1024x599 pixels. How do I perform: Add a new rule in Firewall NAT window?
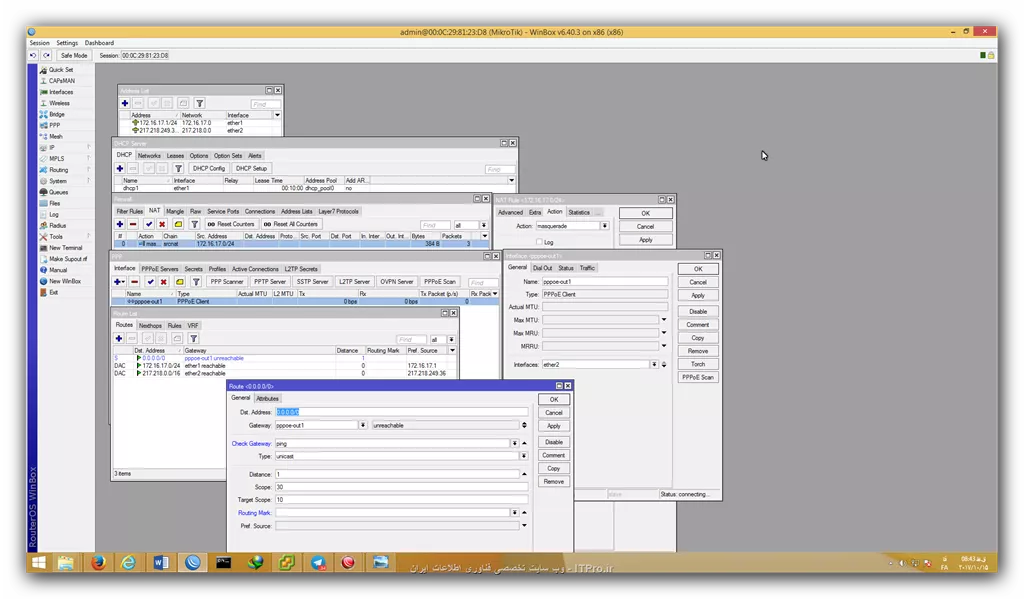coord(120,224)
